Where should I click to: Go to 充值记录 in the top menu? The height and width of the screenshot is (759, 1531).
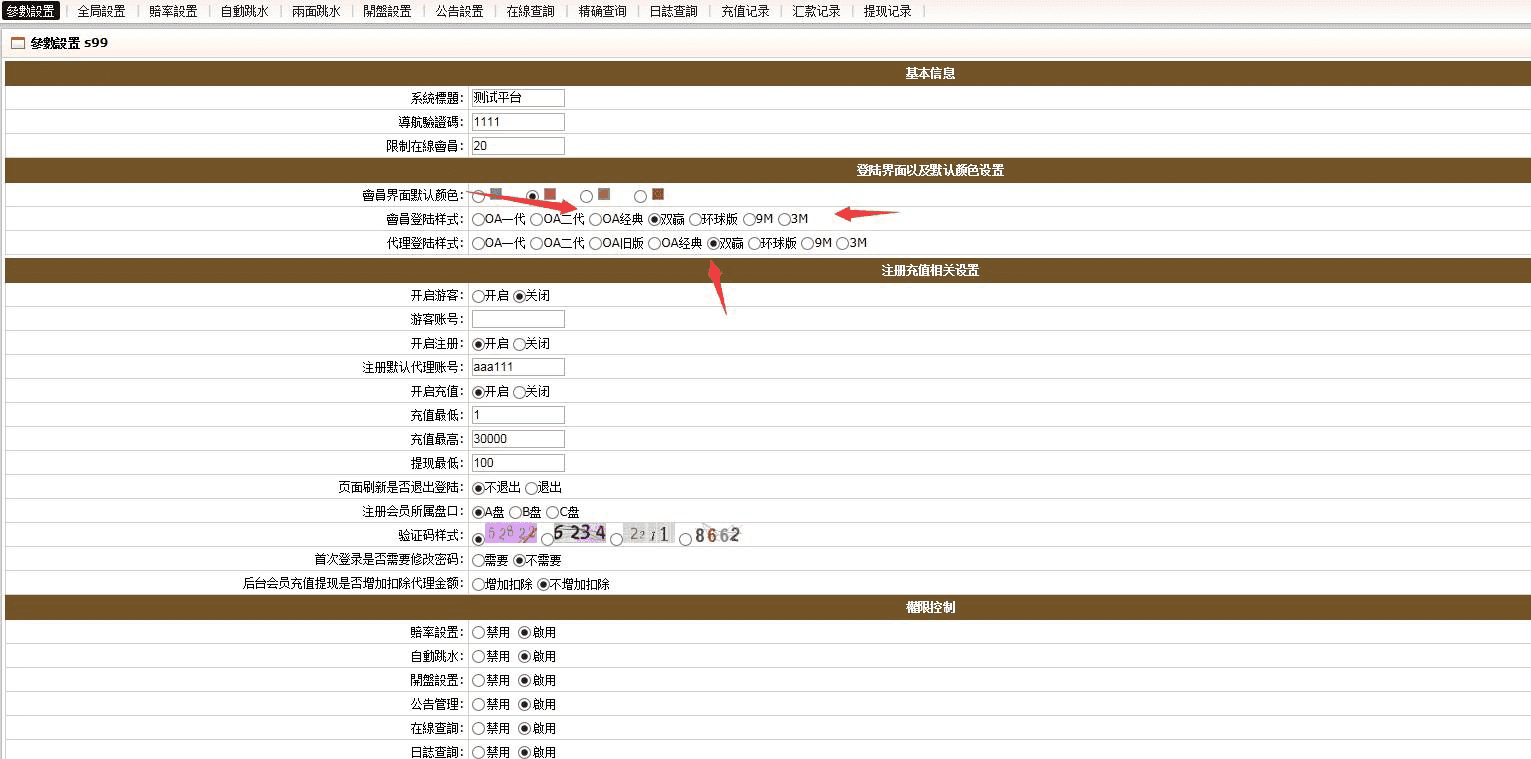745,12
